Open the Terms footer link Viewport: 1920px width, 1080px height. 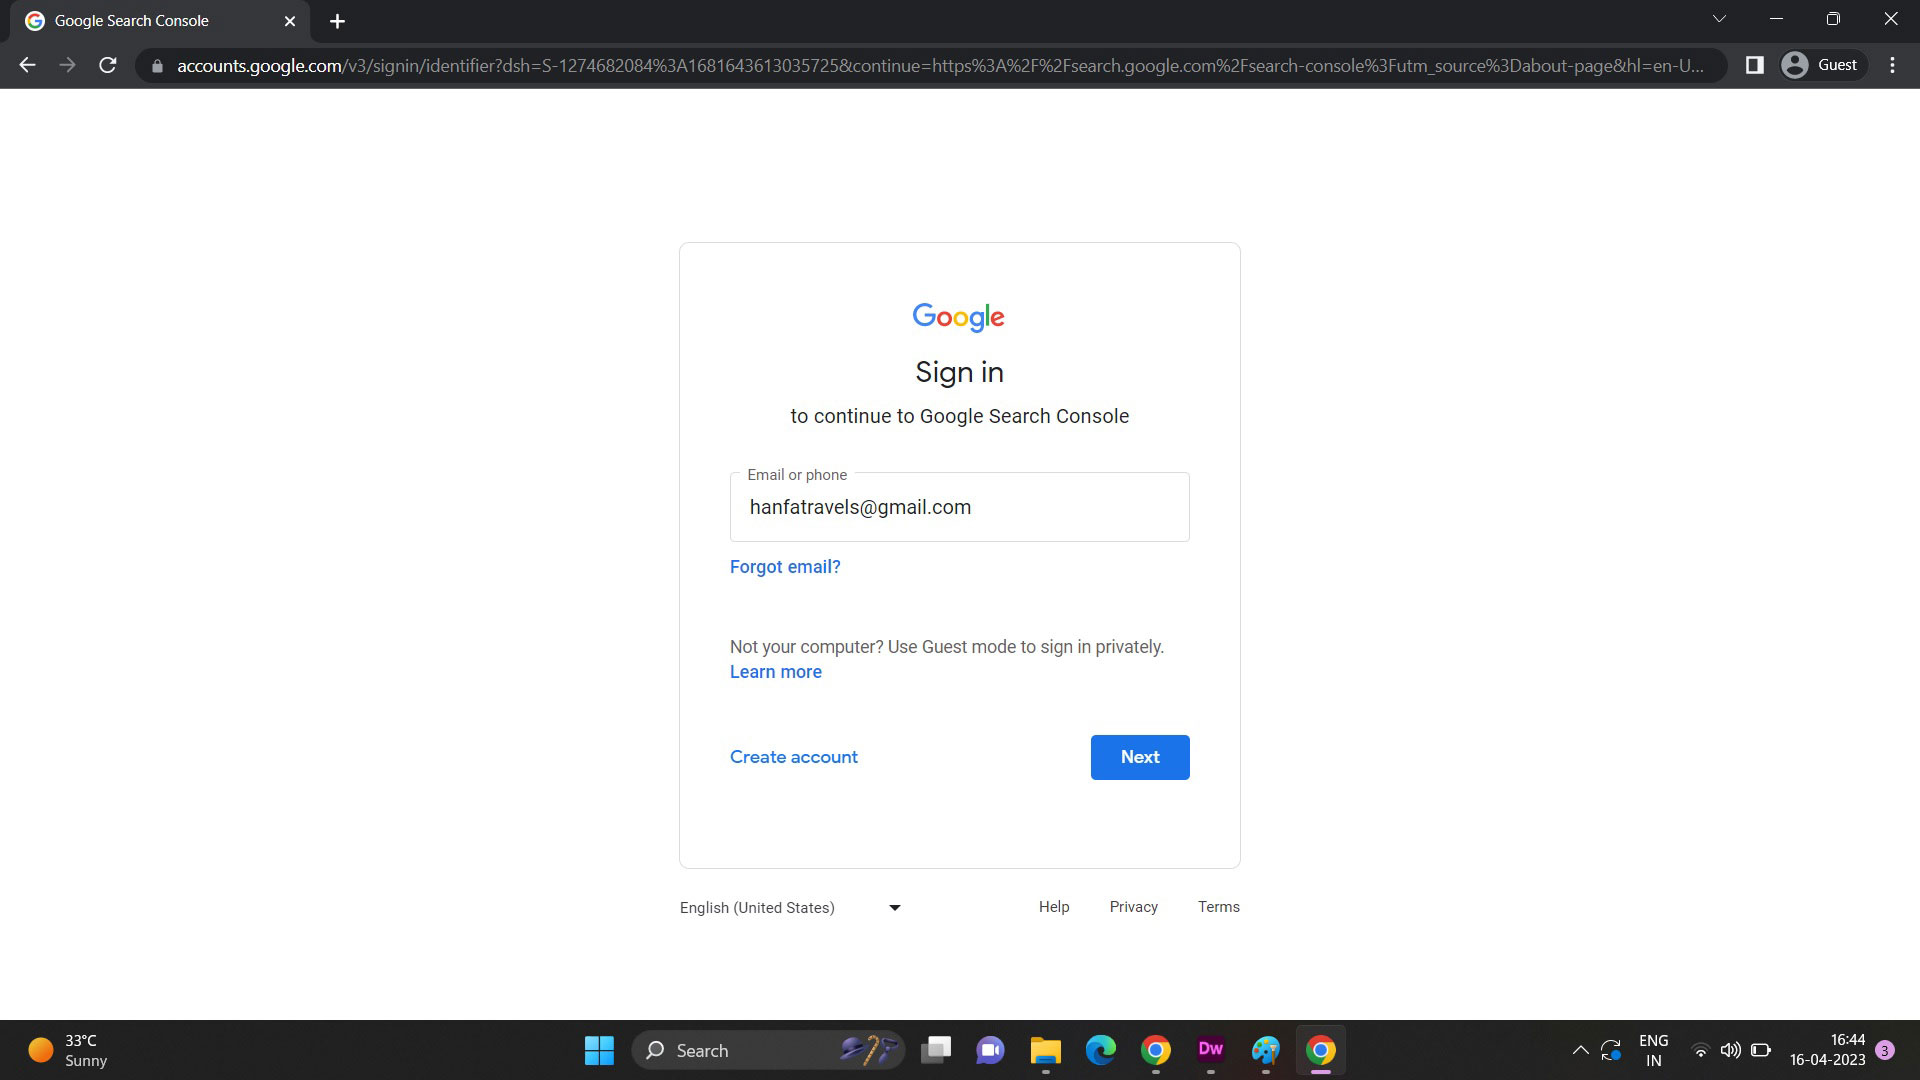click(x=1218, y=907)
